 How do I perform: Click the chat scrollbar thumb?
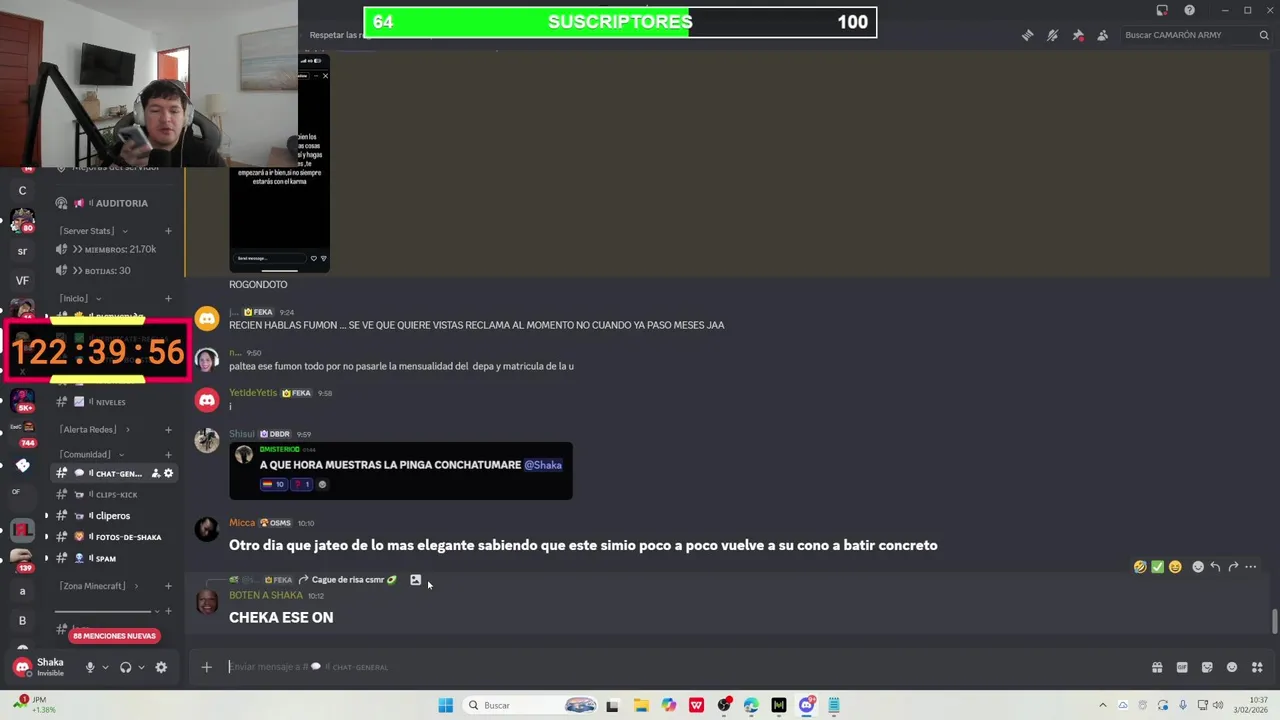coord(1275,620)
